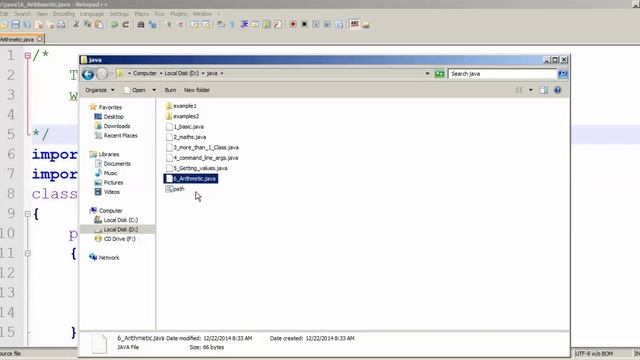Select Downloads under Favorites
Viewport: 640px width, 360px height.
(112, 126)
